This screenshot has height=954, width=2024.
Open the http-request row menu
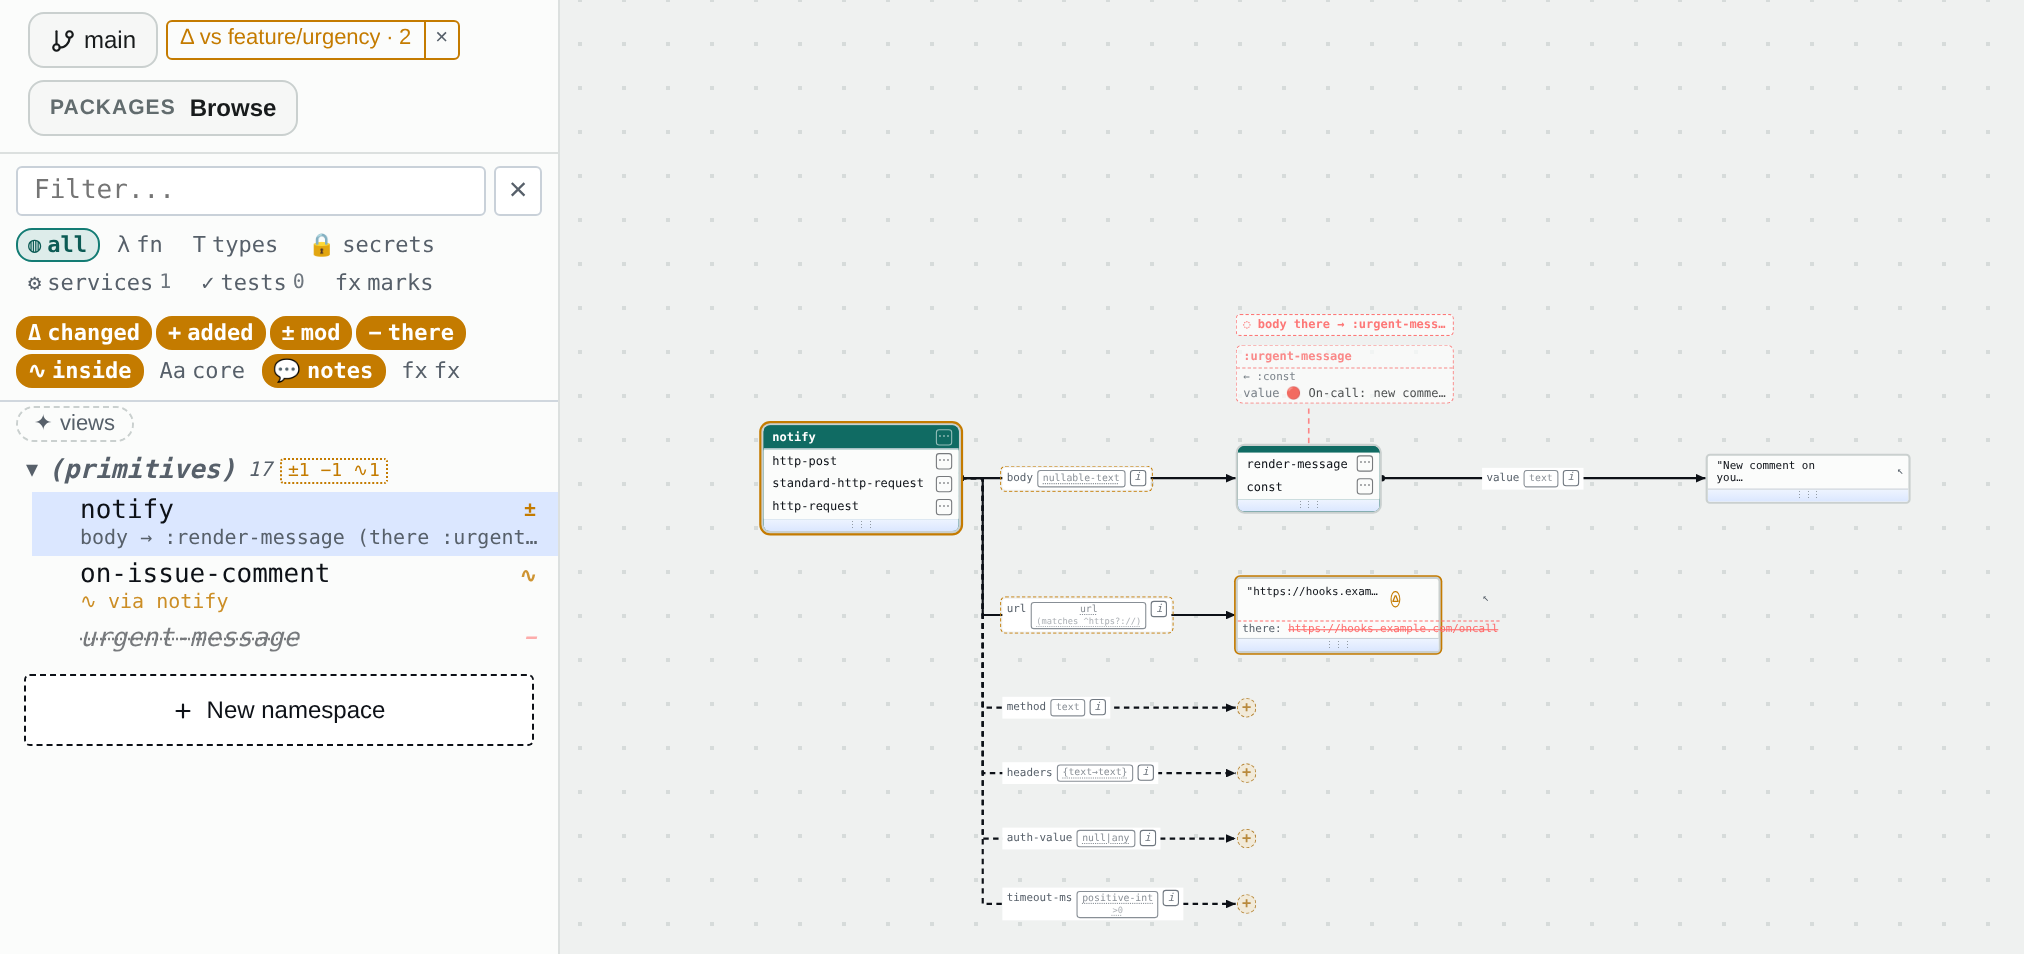[943, 507]
